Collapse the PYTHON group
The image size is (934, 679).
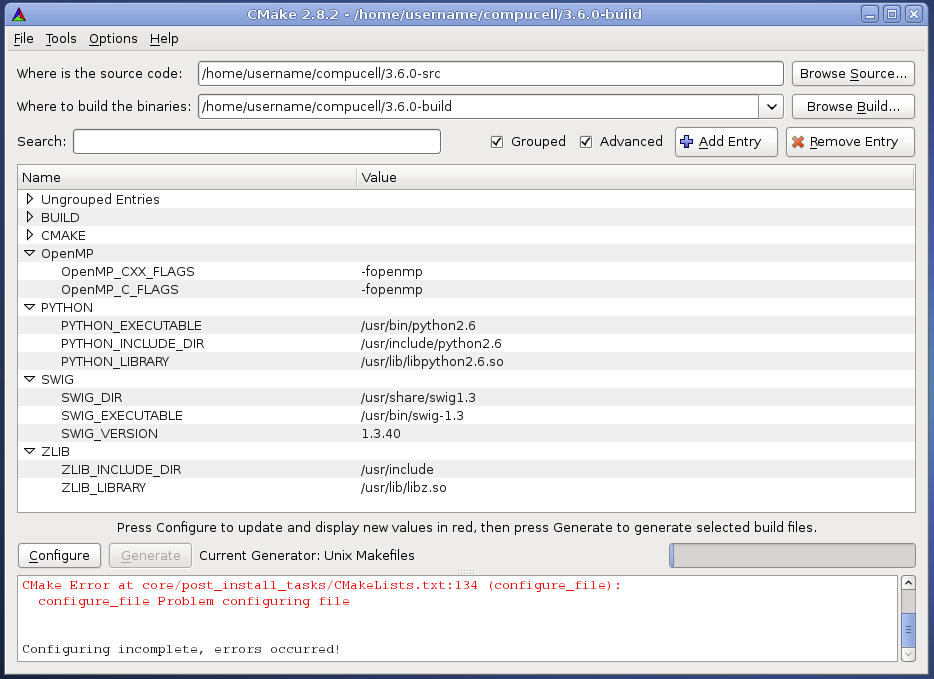point(30,308)
